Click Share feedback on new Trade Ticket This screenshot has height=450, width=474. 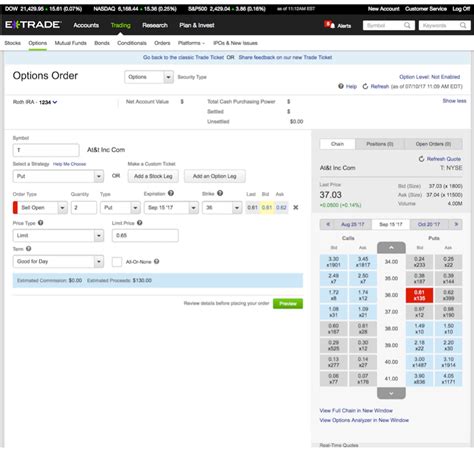[x=285, y=57]
